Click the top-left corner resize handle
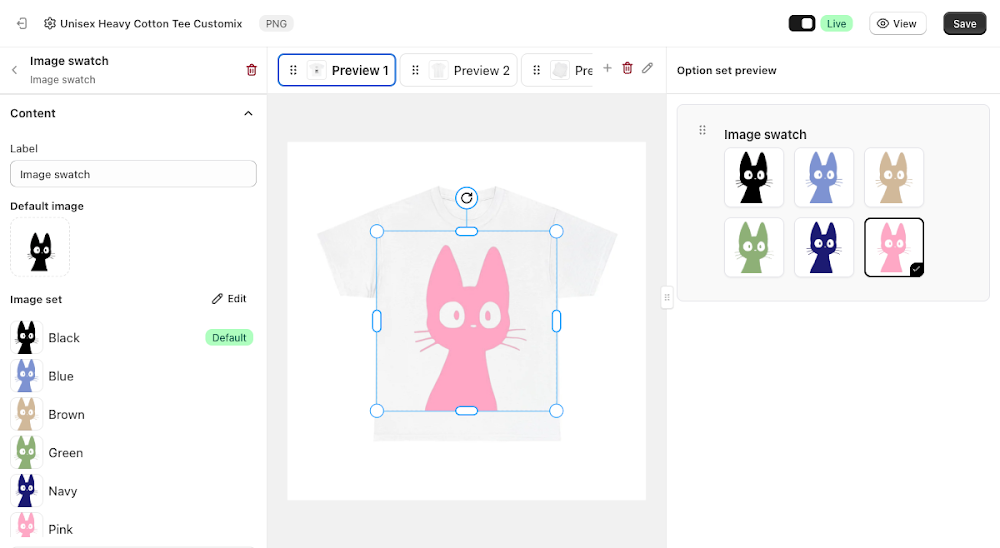The width and height of the screenshot is (1000, 548). point(377,231)
